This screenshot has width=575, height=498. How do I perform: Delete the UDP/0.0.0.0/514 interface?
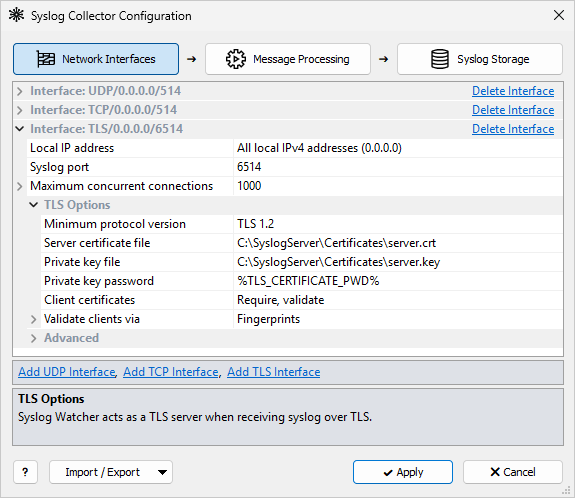(x=513, y=91)
